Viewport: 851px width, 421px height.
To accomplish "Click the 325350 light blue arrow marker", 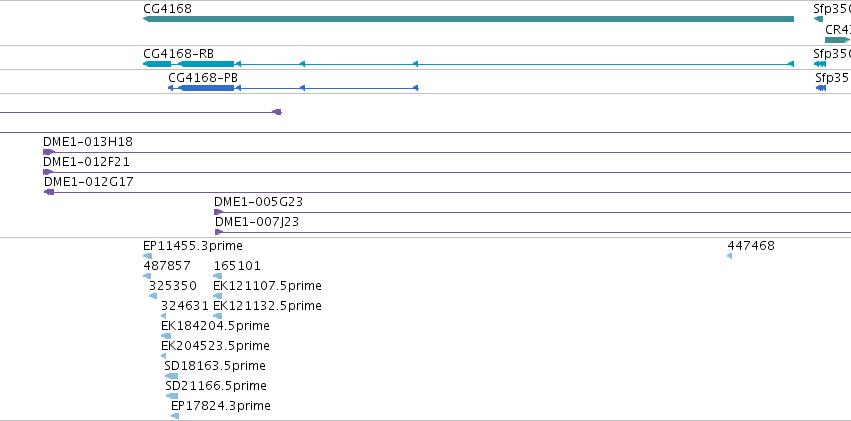I will [153, 296].
